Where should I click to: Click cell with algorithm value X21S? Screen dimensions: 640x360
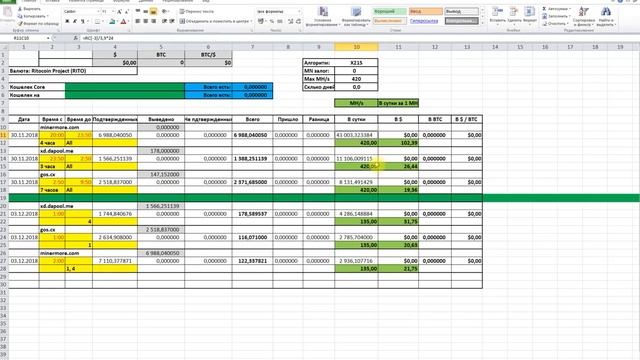tap(356, 63)
